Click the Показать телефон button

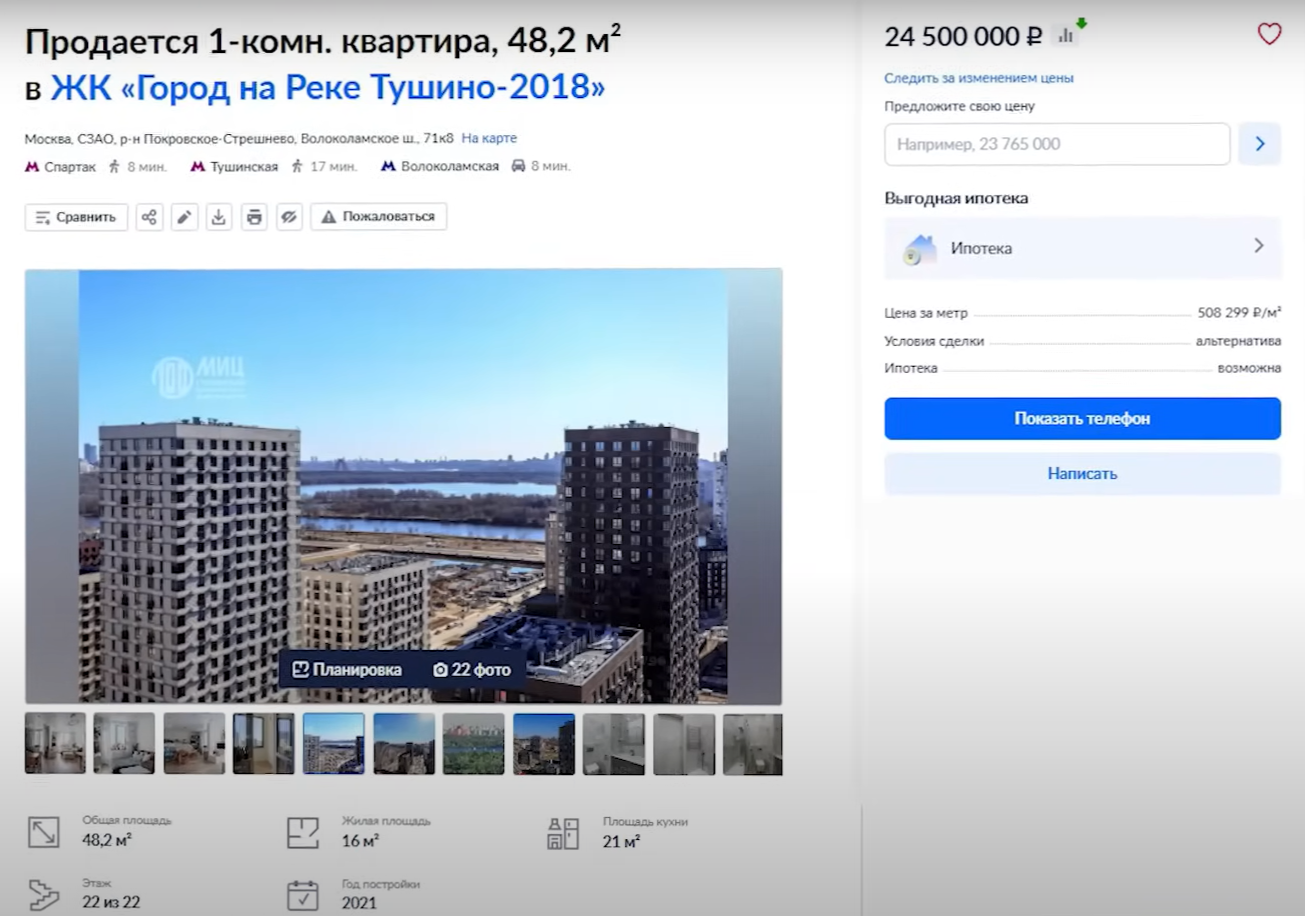[x=1082, y=419]
